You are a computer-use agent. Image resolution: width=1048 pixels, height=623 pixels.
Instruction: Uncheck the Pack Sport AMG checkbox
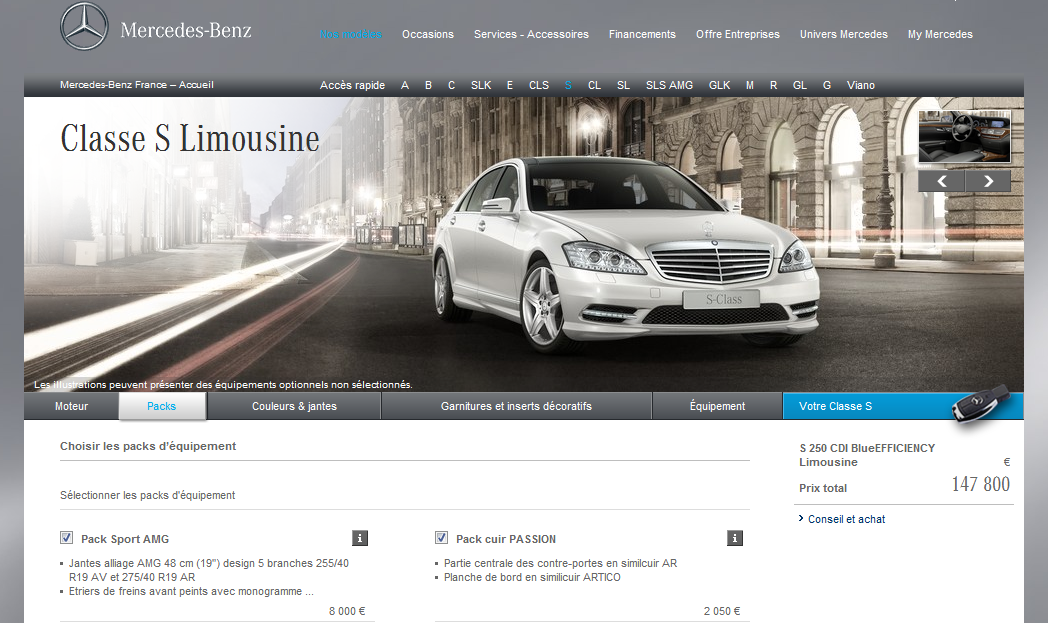pos(67,537)
